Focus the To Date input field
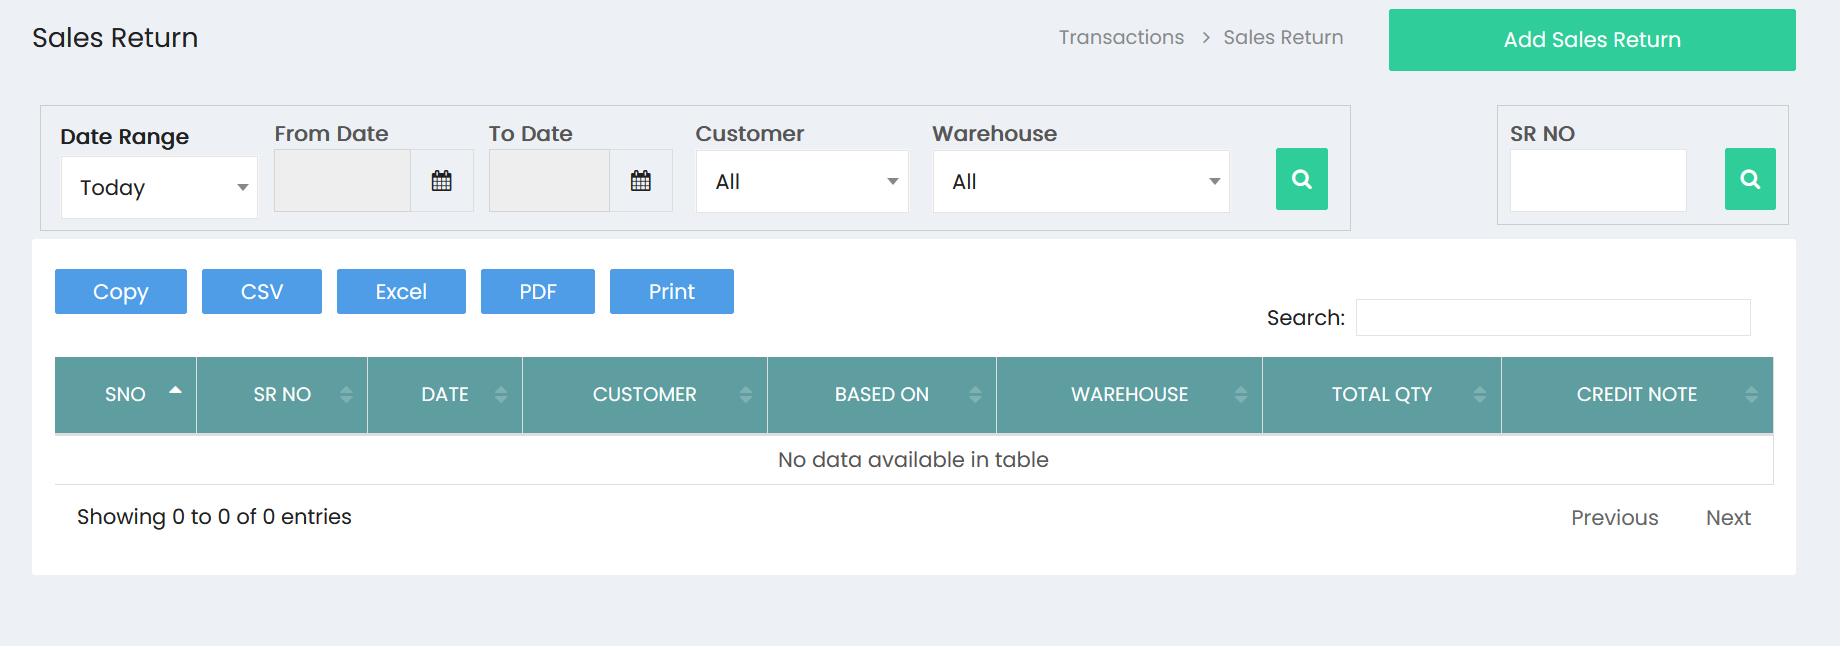1840x646 pixels. [549, 181]
